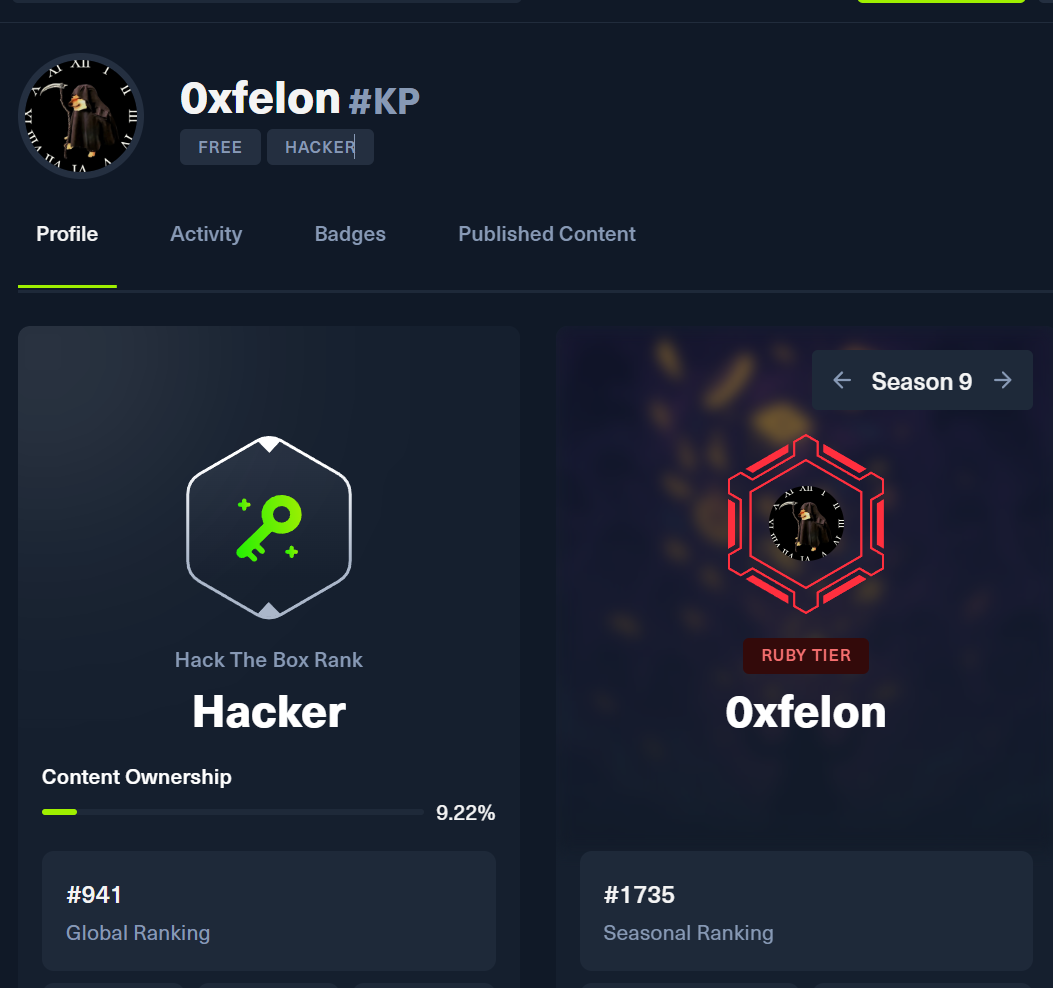Click the RUBY TIER label
1053x988 pixels.
[x=806, y=656]
